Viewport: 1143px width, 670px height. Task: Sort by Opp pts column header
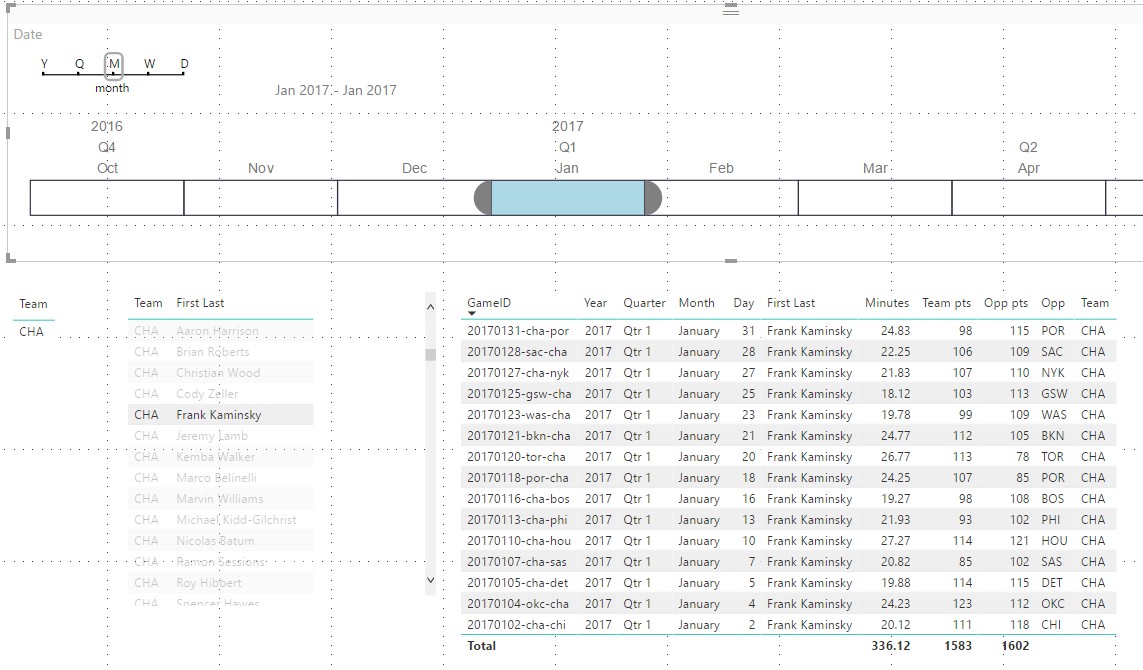coord(1006,303)
